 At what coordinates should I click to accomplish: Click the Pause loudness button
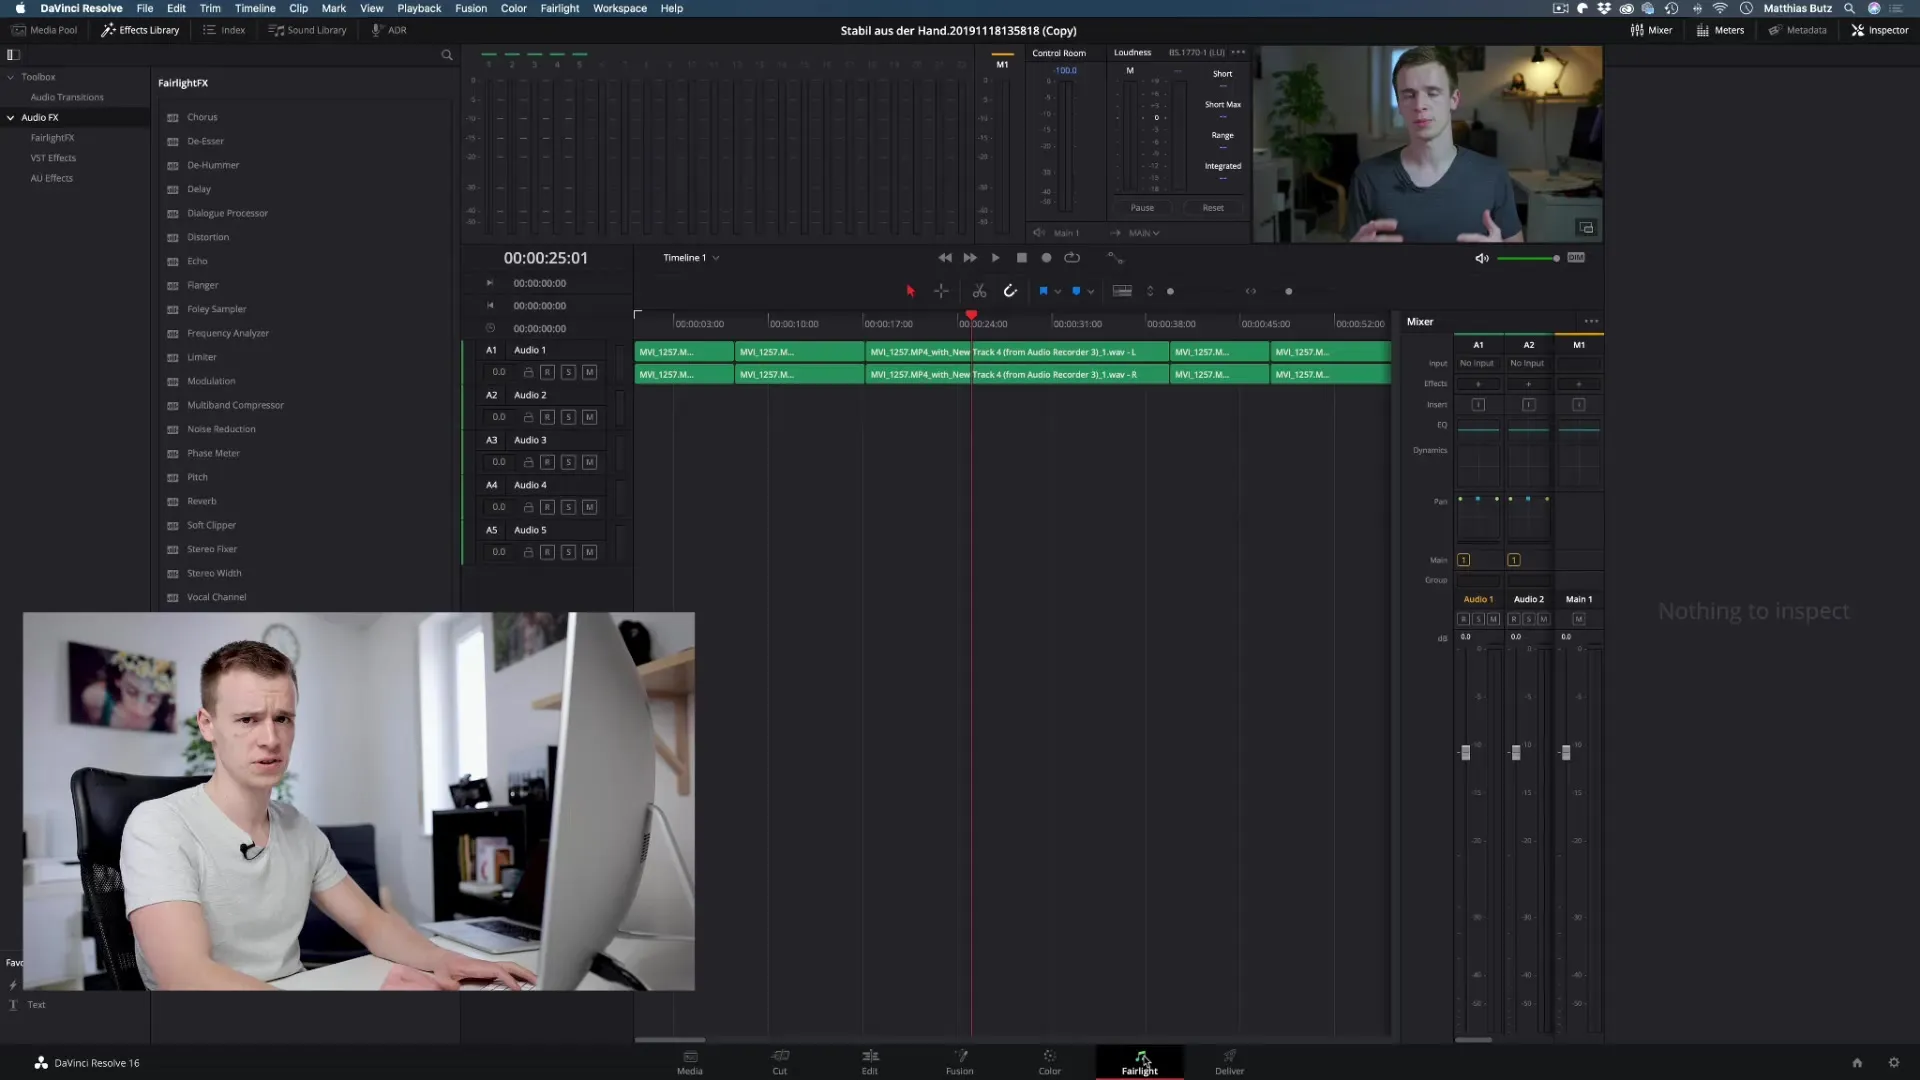click(1142, 208)
